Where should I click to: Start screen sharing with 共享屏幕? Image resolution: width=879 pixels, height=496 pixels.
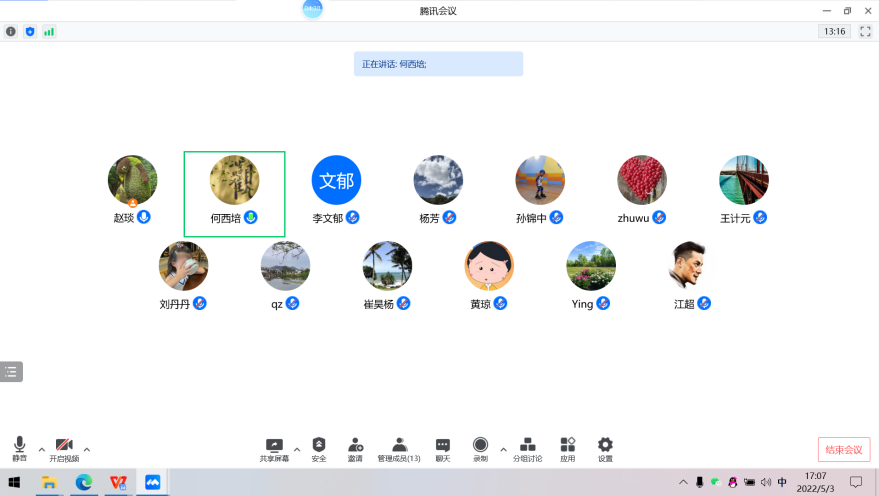(x=274, y=448)
